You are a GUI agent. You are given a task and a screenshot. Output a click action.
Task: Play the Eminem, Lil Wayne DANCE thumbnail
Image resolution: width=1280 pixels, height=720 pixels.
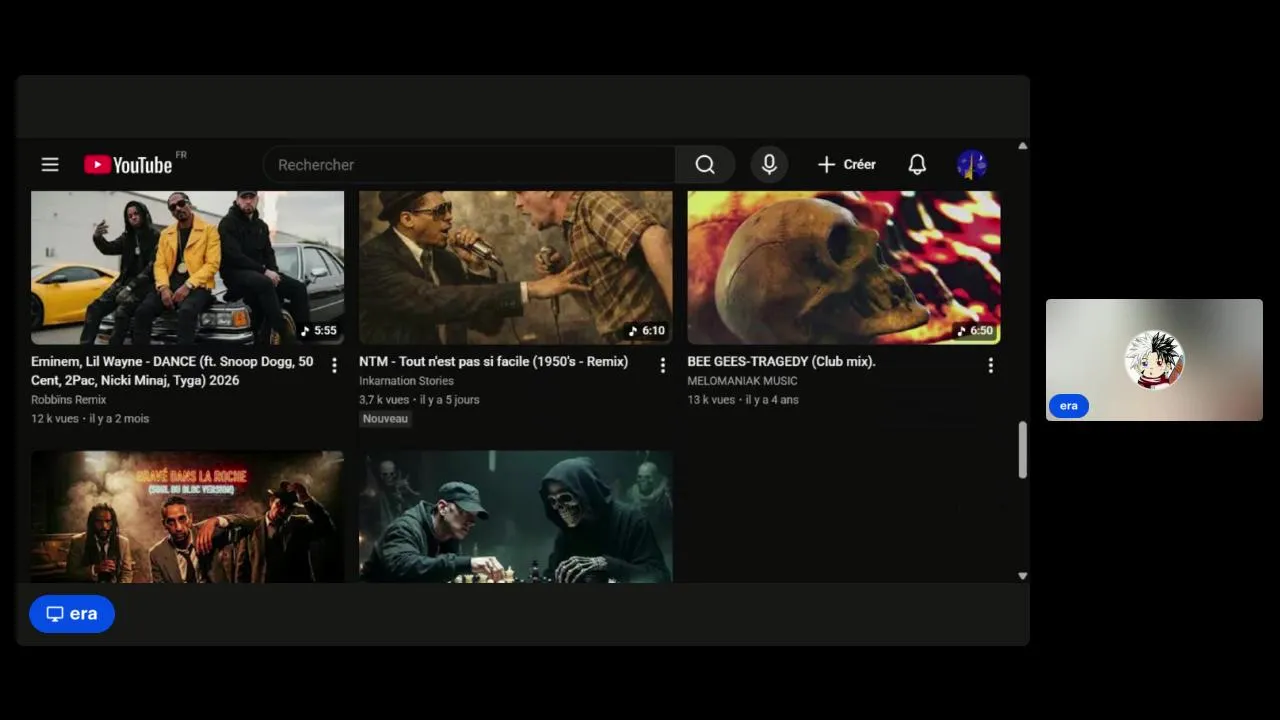pyautogui.click(x=187, y=267)
